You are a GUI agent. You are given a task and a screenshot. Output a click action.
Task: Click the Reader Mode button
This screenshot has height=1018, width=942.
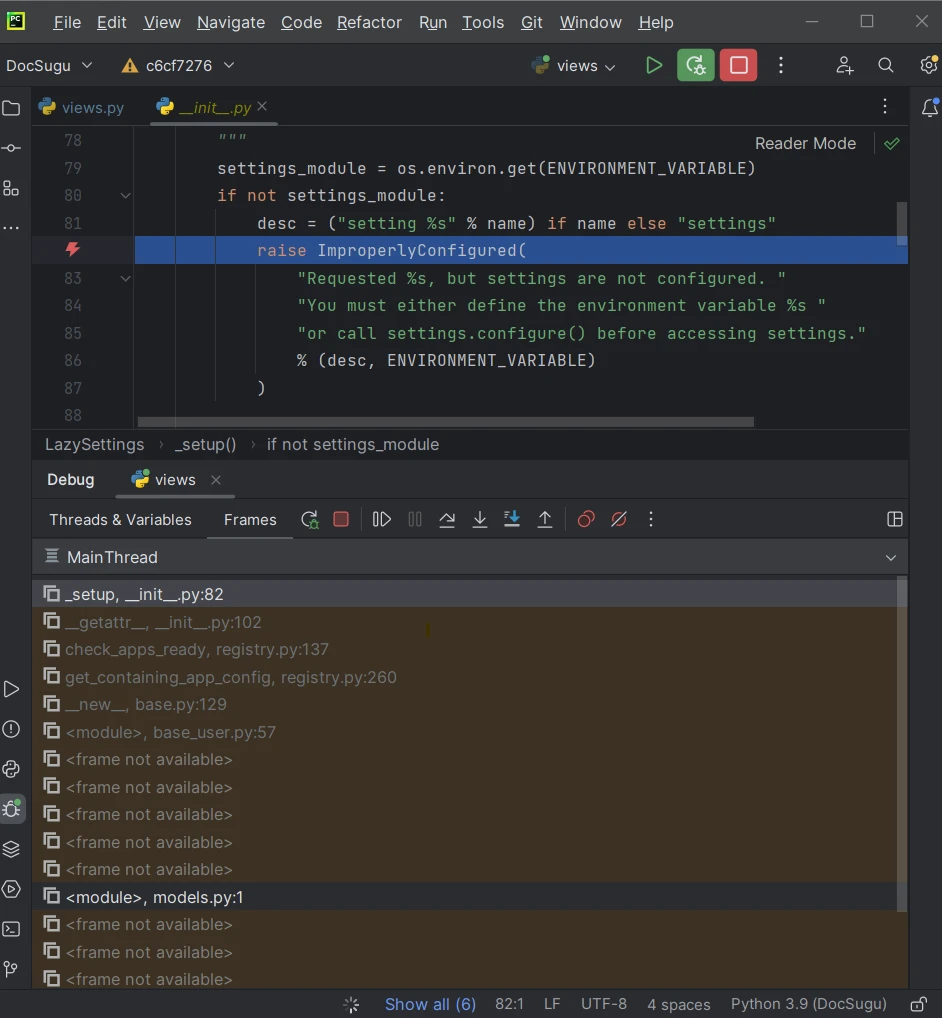coord(805,143)
